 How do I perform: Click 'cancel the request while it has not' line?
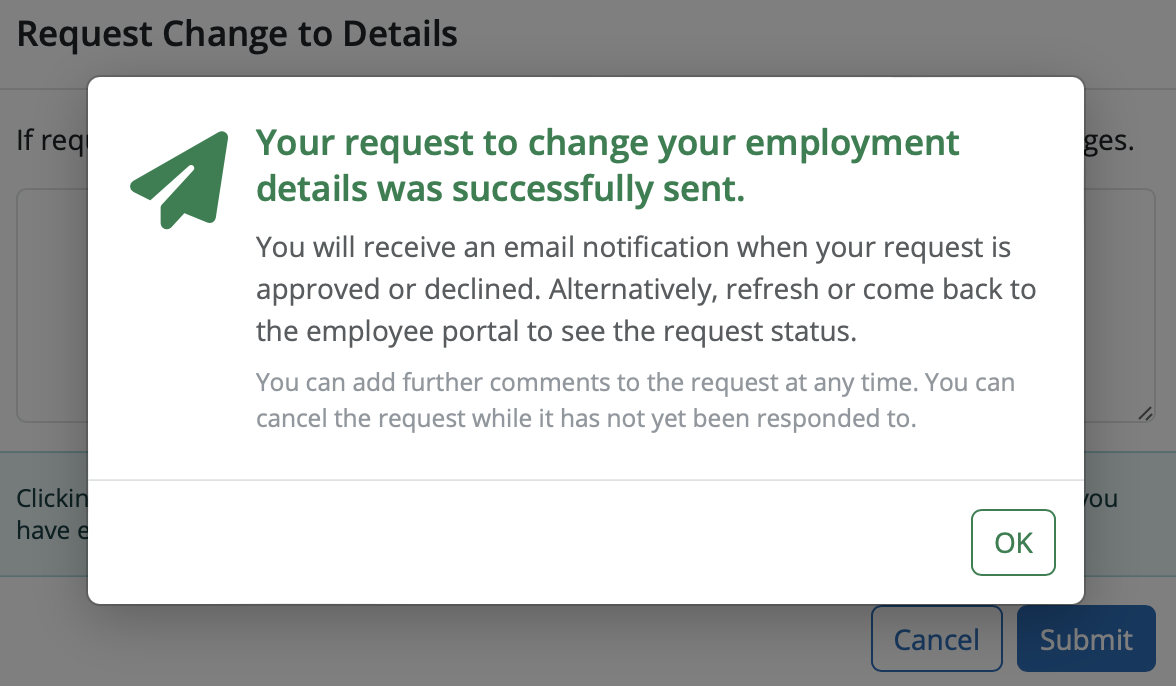click(586, 418)
